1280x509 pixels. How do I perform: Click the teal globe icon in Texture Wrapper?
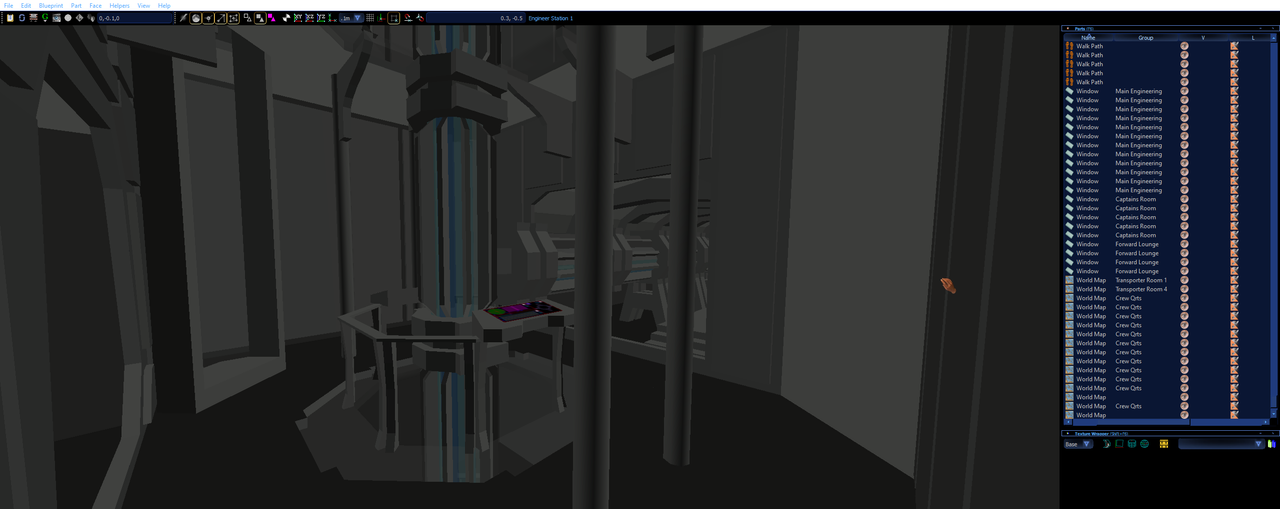[x=1144, y=444]
